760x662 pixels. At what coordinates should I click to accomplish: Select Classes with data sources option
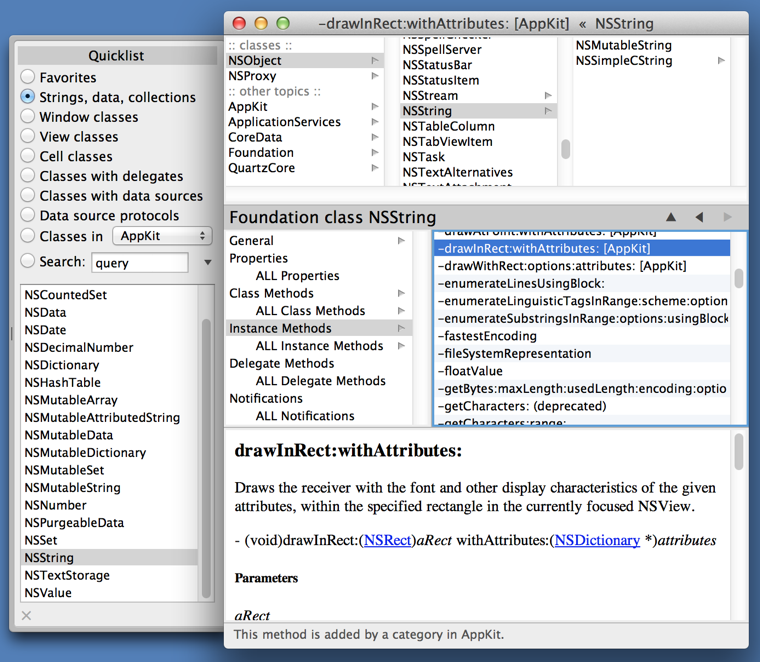click(x=28, y=195)
